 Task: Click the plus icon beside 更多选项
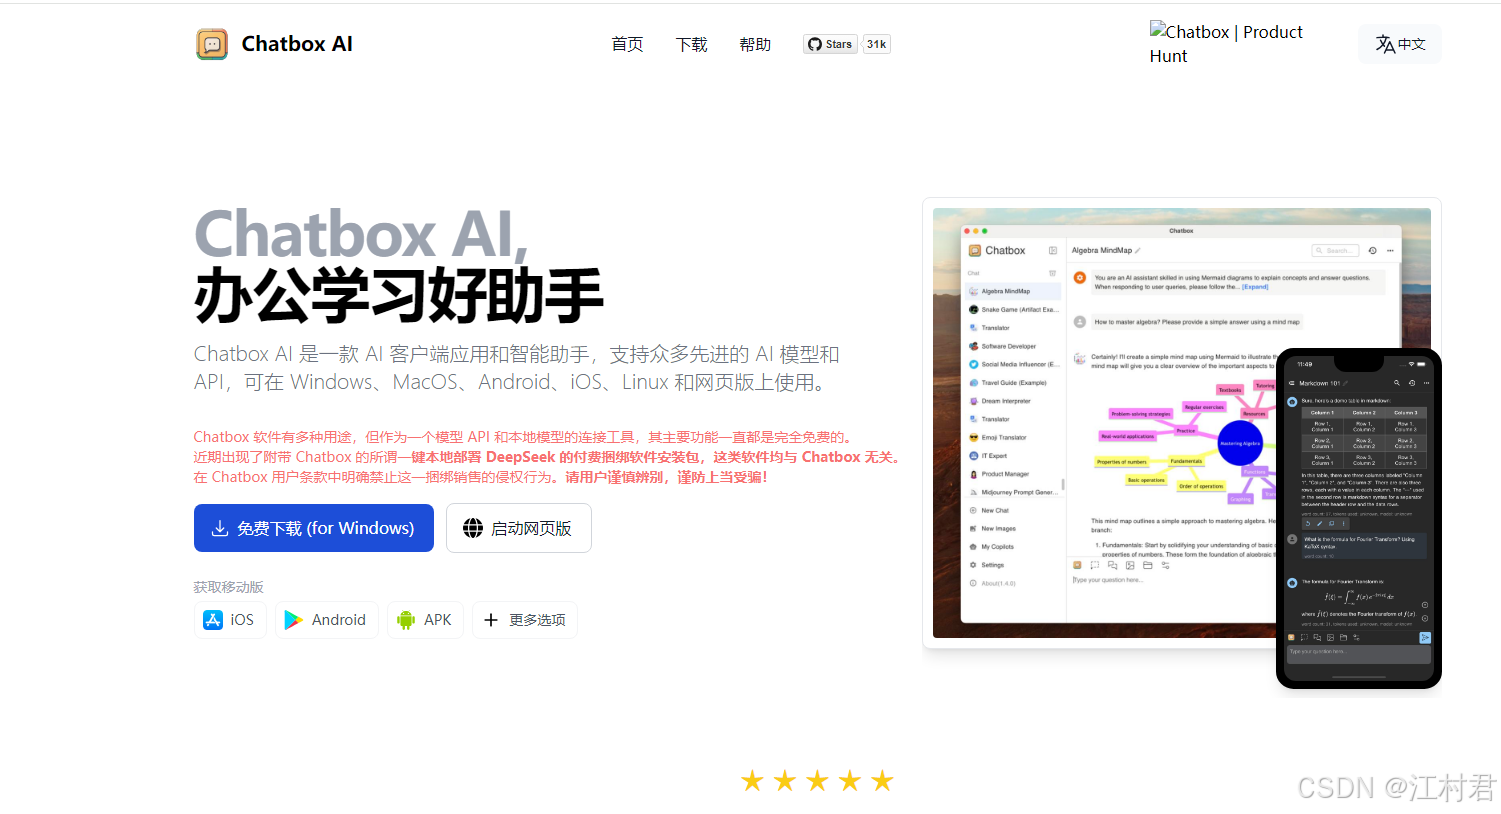[x=491, y=620]
